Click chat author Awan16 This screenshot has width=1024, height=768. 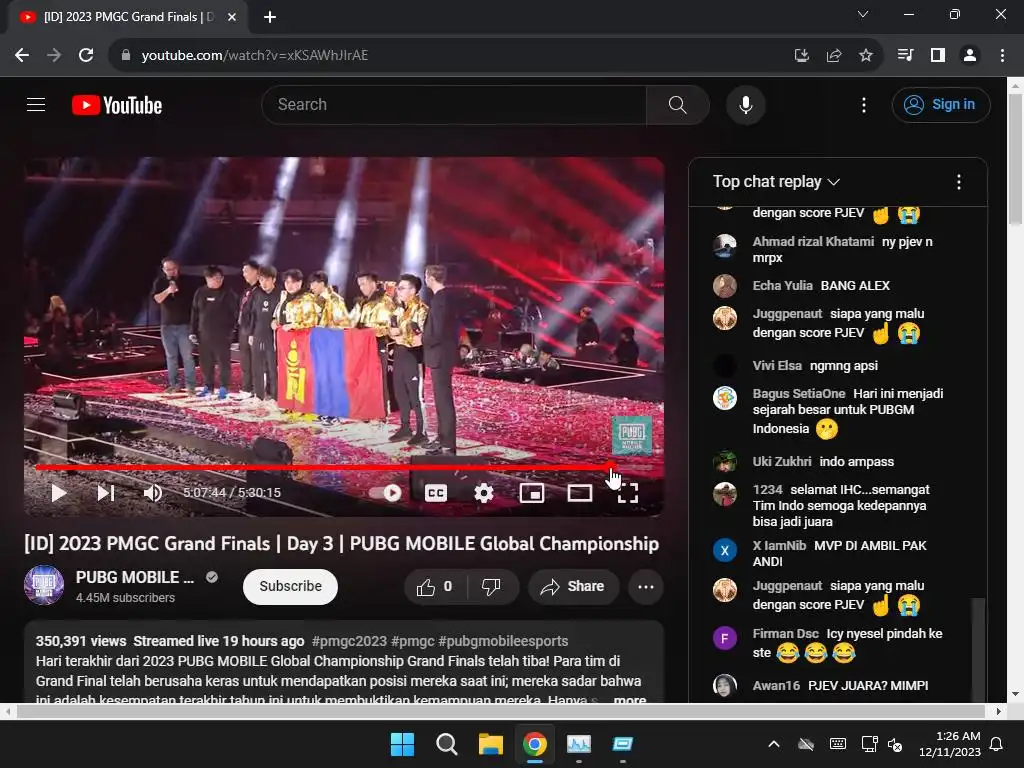pos(776,685)
